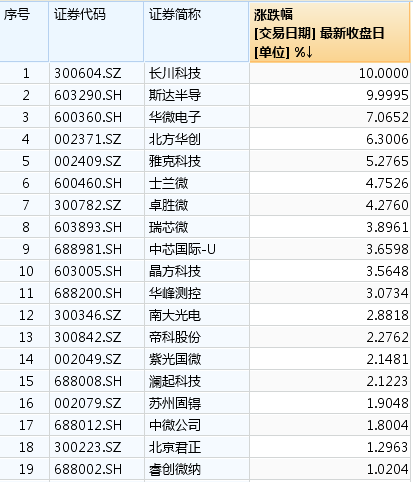Select the 华峰测控 name cell

pyautogui.click(x=175, y=293)
